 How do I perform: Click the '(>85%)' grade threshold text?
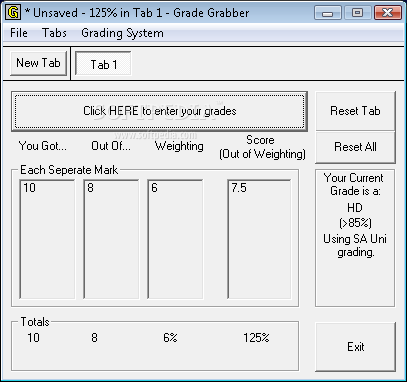[x=355, y=223]
